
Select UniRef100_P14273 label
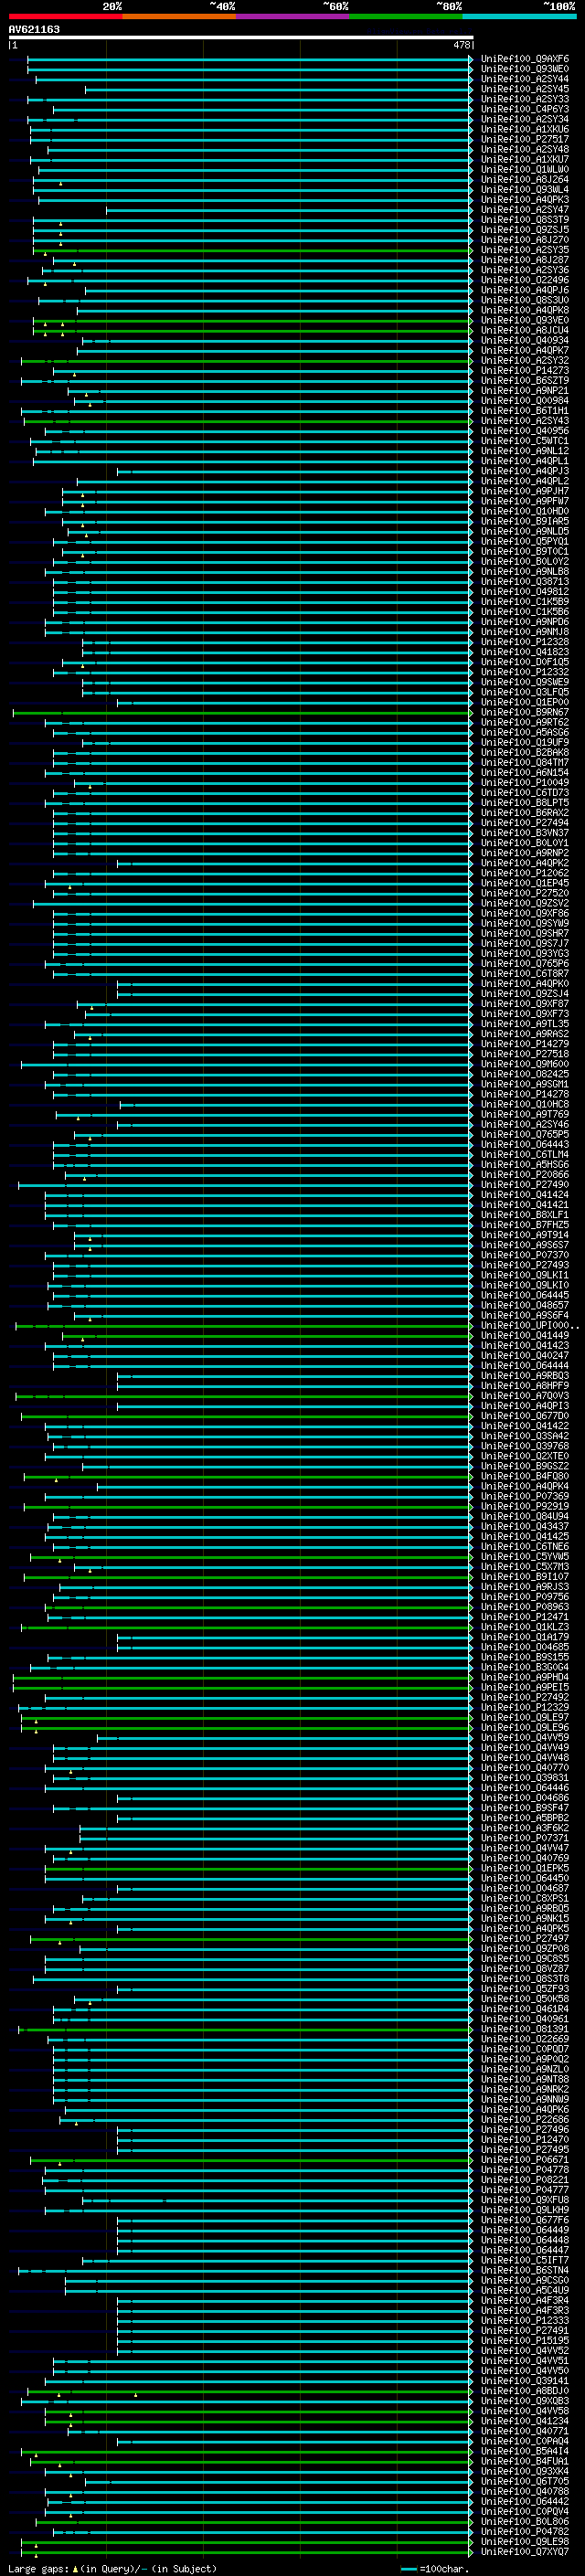click(x=525, y=370)
